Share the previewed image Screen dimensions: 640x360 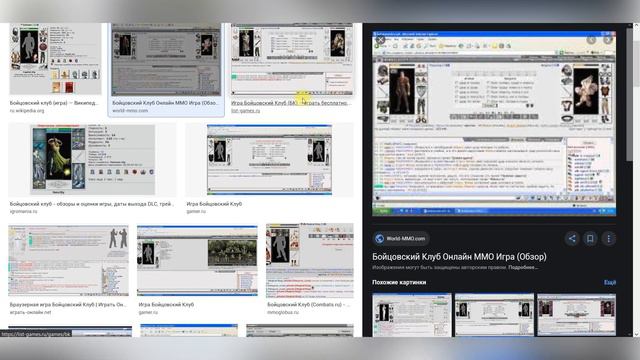coord(572,238)
